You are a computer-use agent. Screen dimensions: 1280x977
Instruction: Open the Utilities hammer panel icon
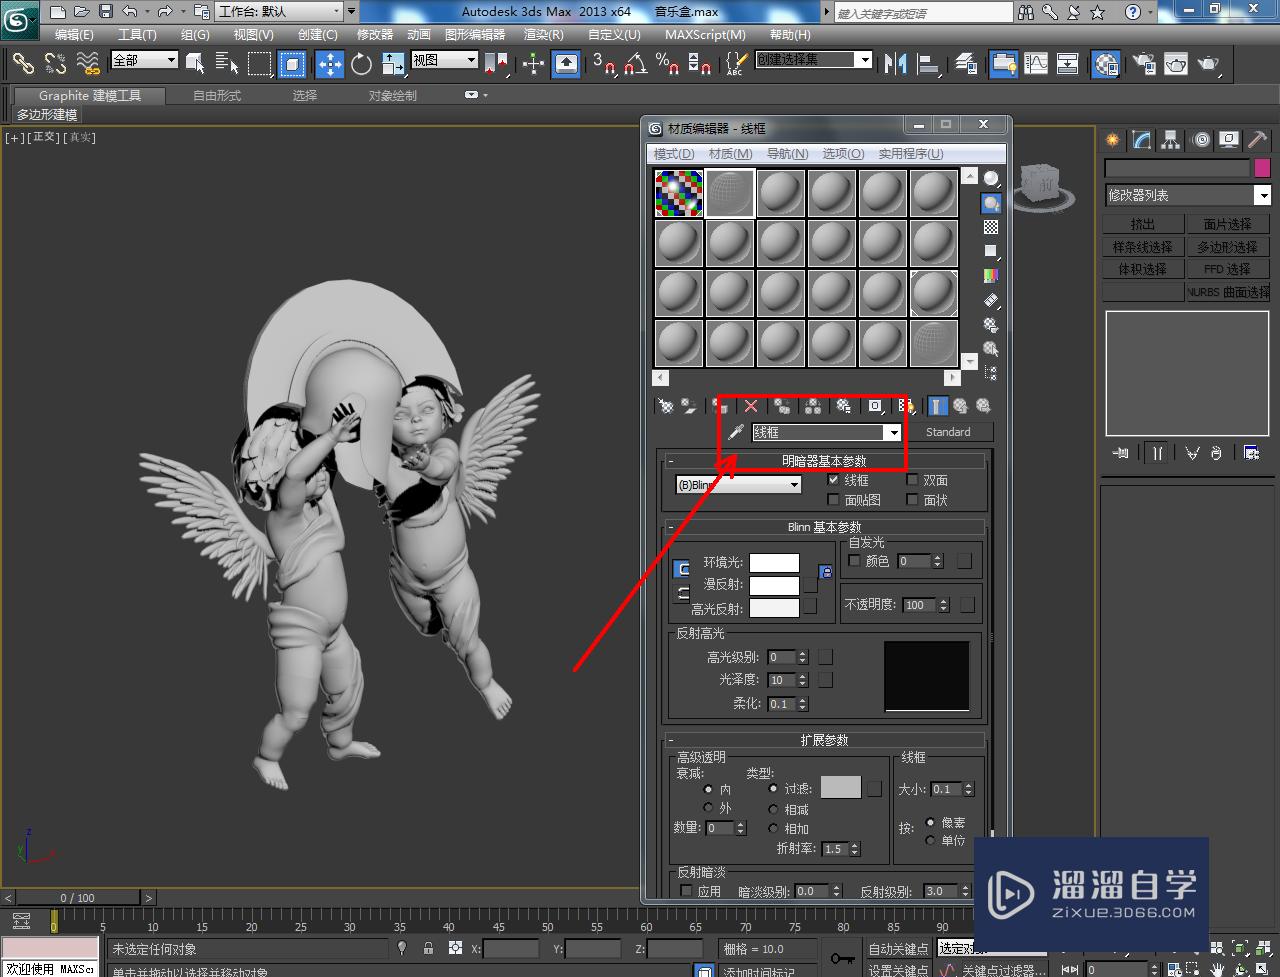pos(1258,140)
